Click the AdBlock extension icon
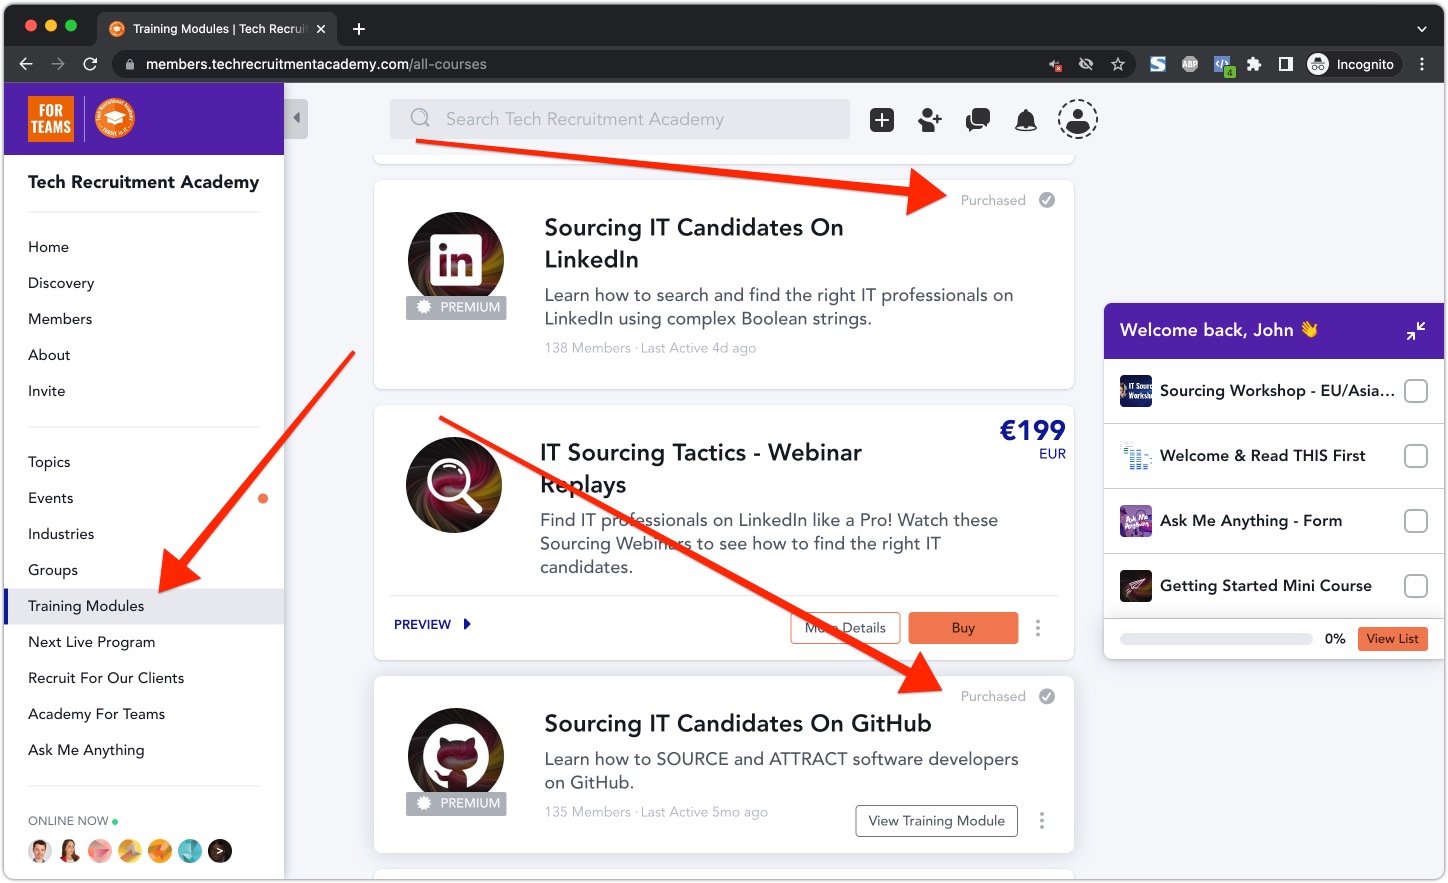This screenshot has width=1448, height=883. click(x=1190, y=64)
